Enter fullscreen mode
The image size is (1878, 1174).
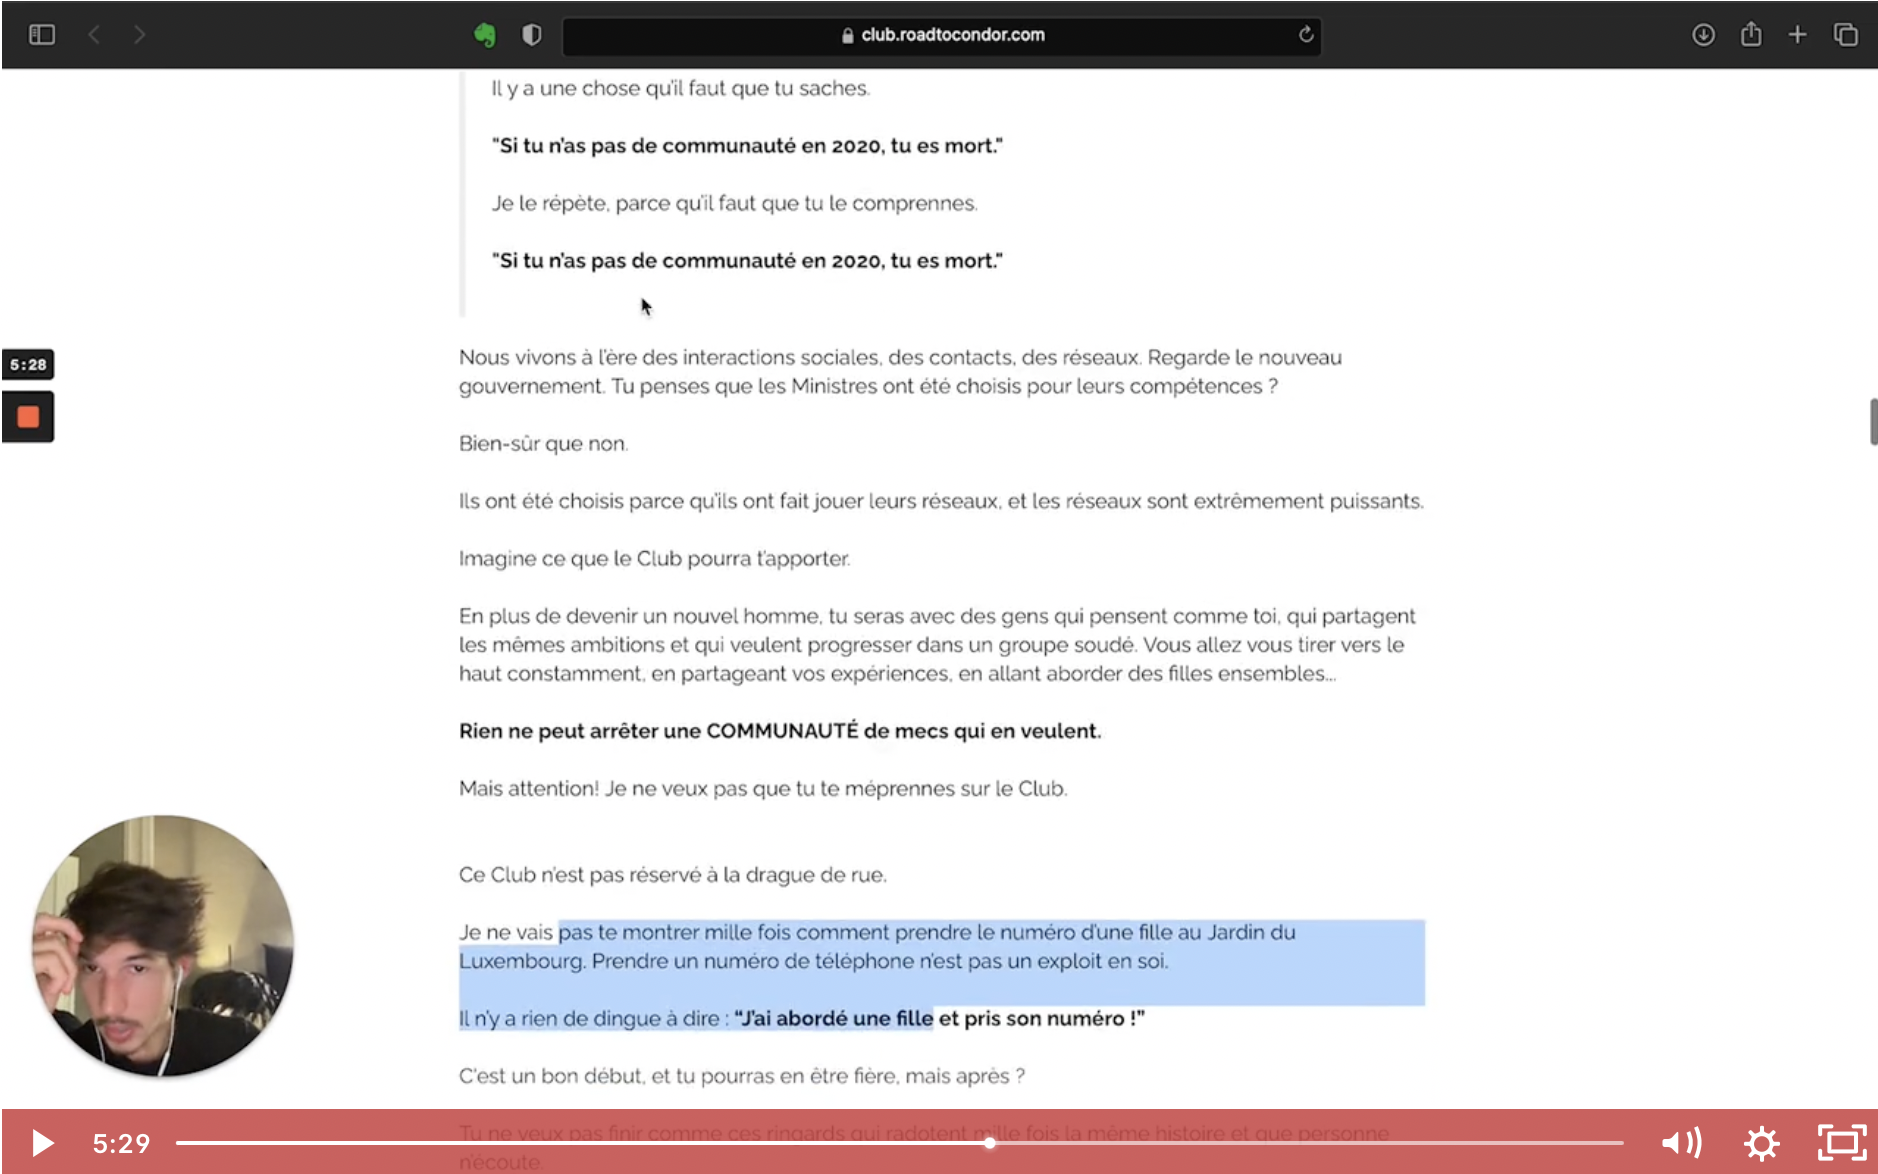coord(1842,1142)
